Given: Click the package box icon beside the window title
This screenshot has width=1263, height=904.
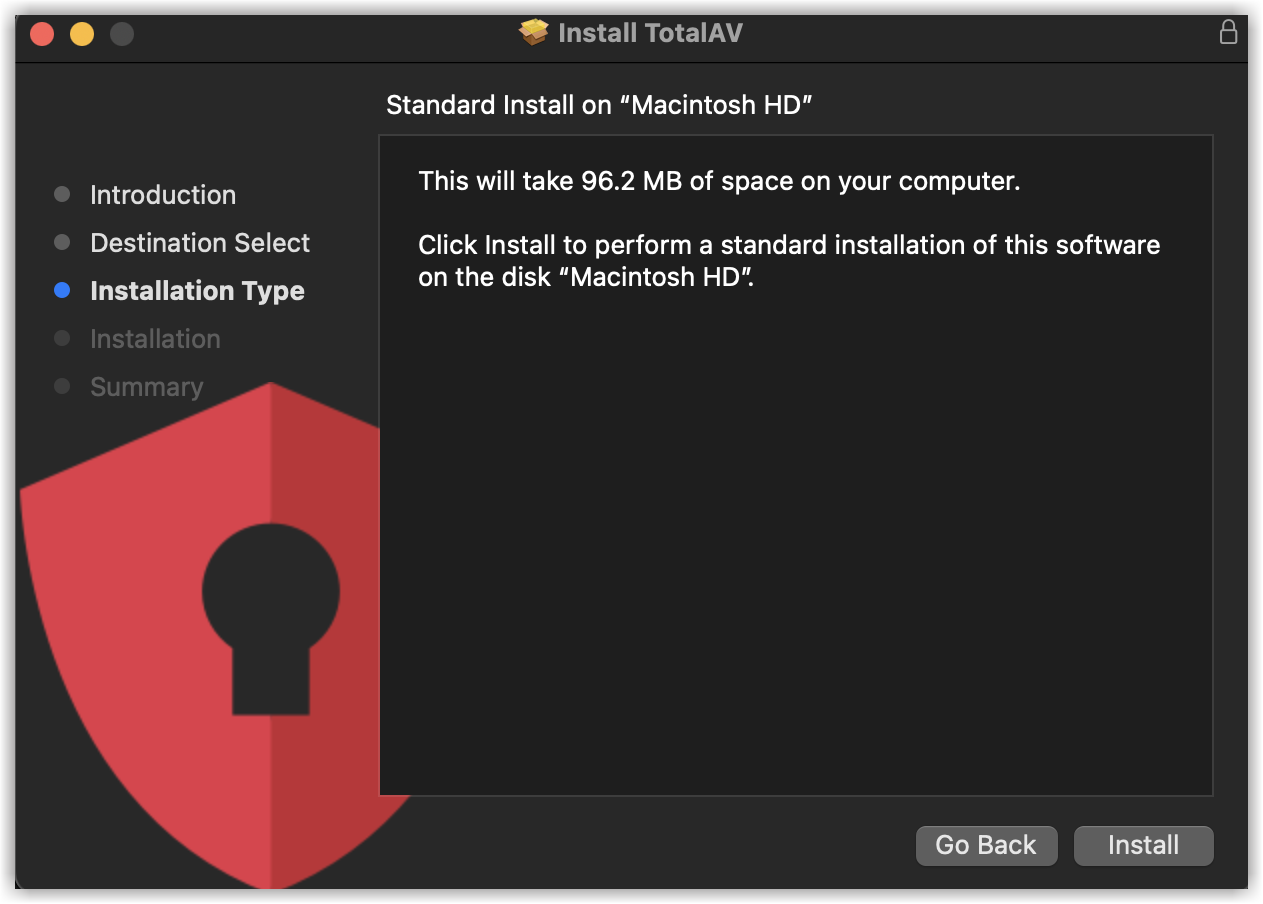Looking at the screenshot, I should tap(534, 33).
